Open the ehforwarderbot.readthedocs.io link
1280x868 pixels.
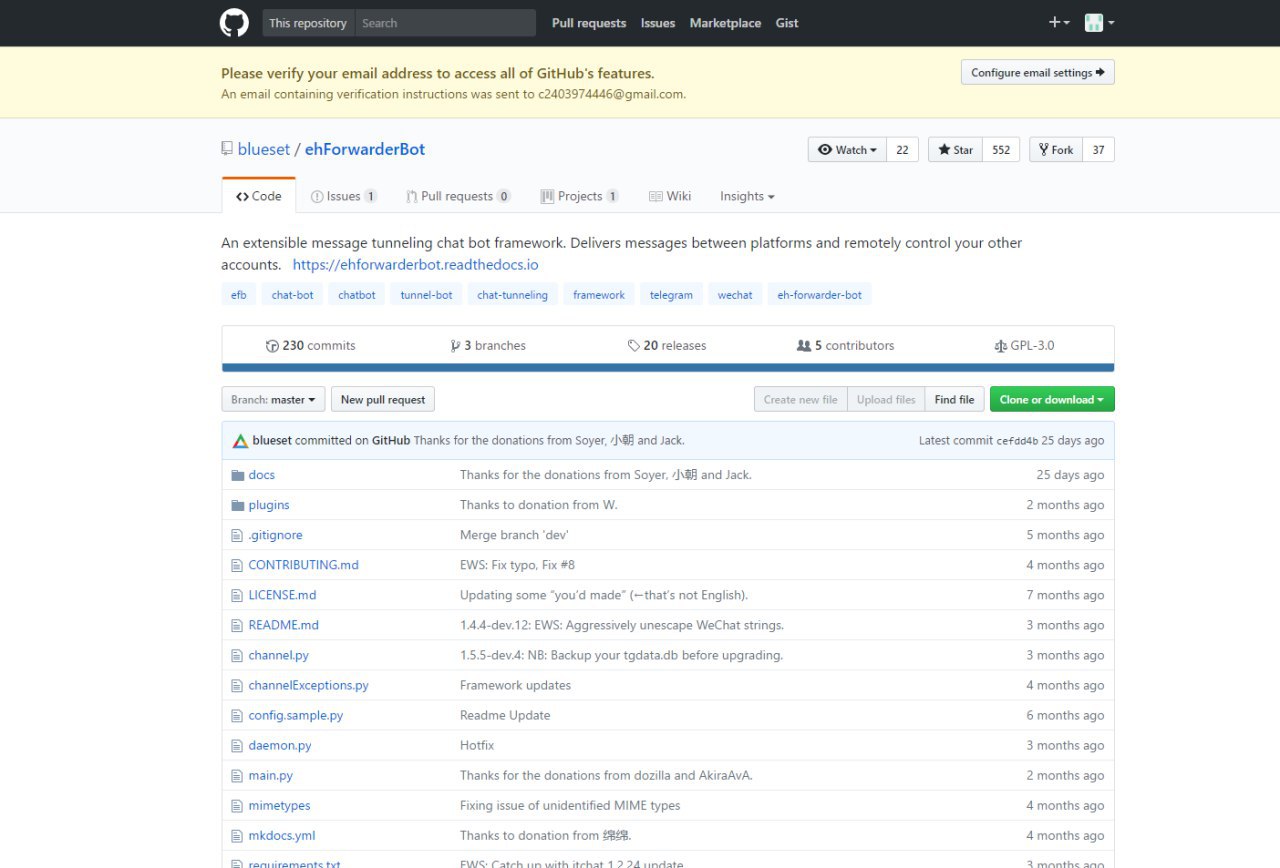[415, 265]
